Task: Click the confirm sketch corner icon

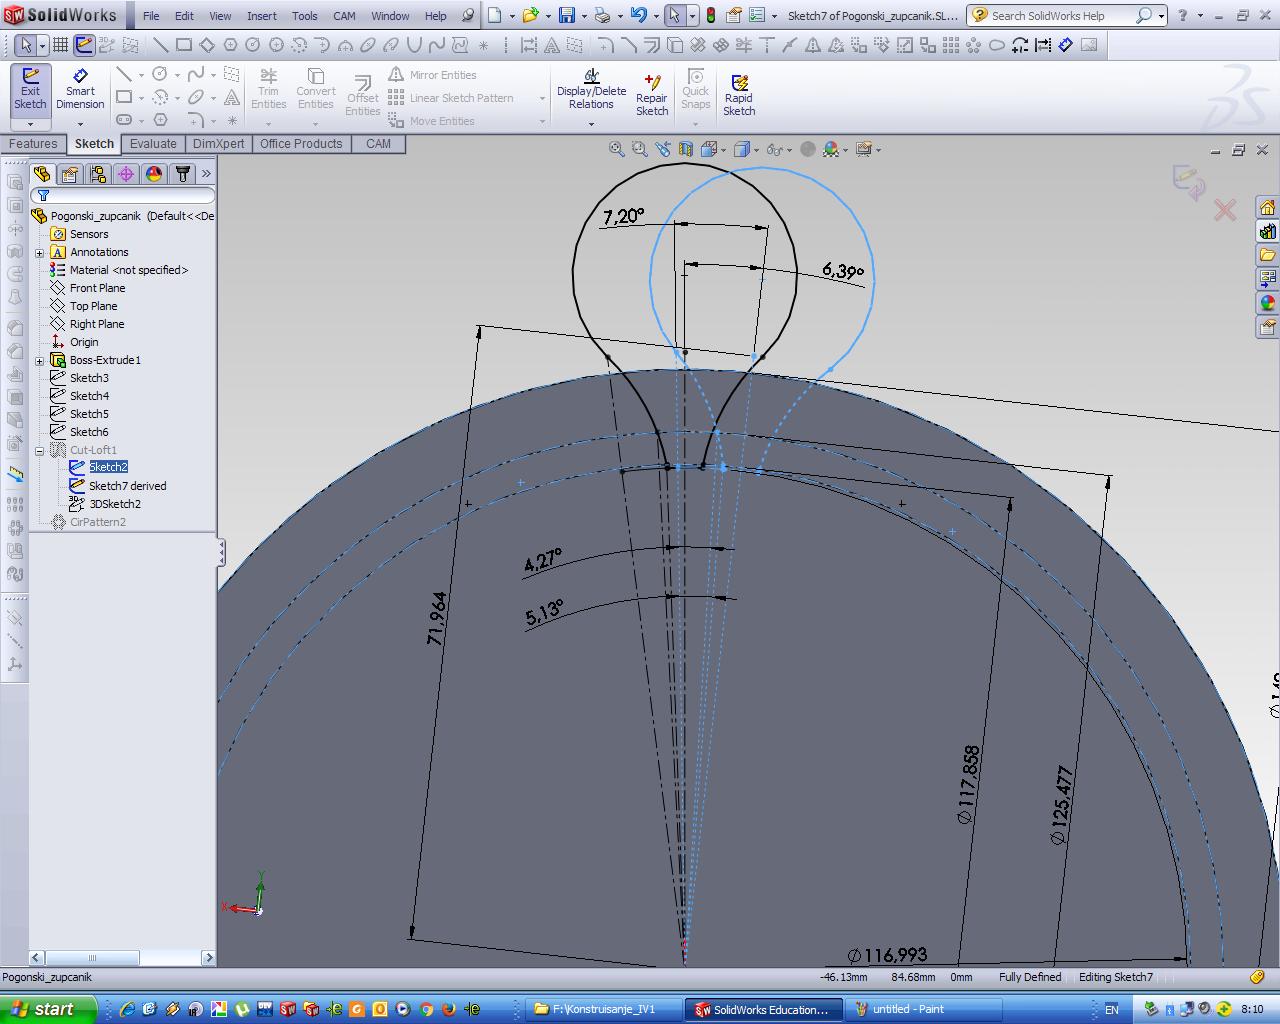Action: point(1189,182)
